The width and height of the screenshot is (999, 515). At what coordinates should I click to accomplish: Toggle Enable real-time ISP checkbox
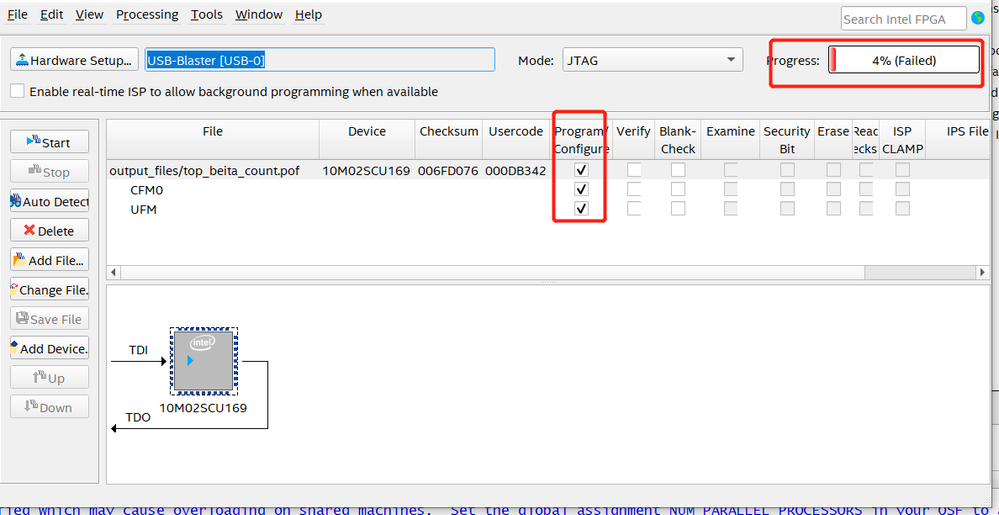(19, 91)
